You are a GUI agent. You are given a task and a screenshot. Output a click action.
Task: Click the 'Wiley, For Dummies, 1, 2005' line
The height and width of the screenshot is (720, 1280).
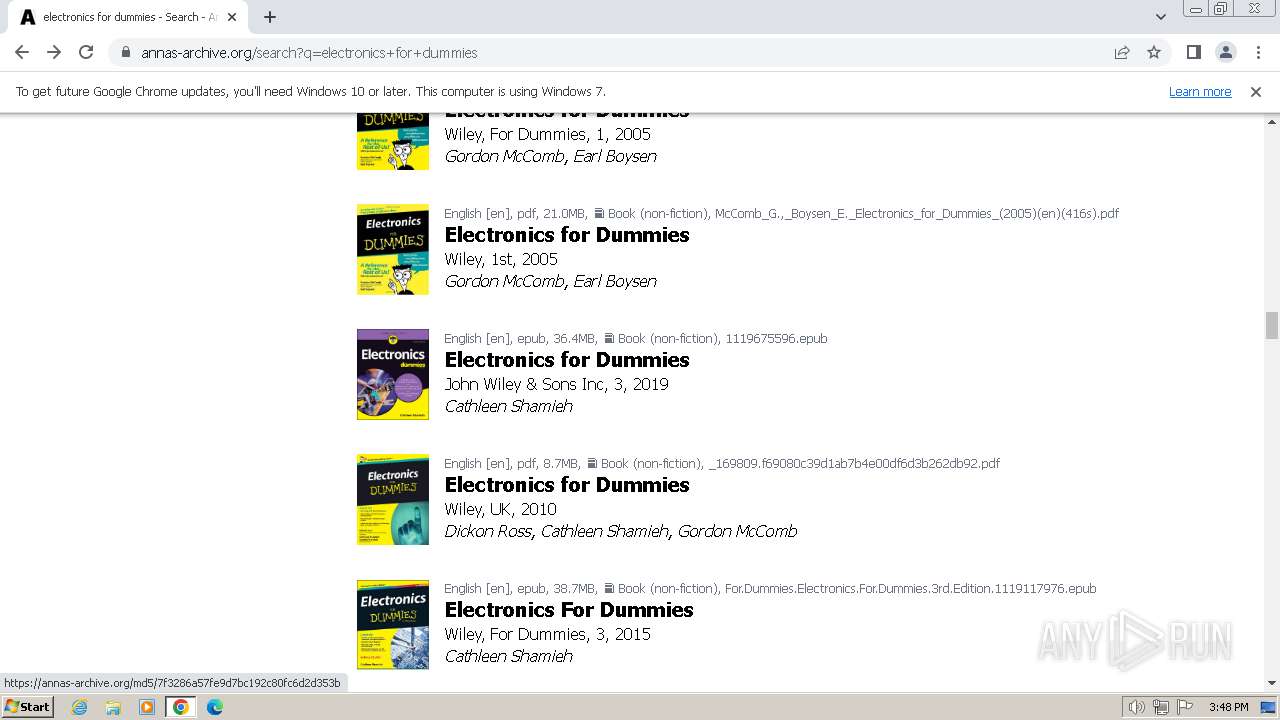(x=547, y=134)
